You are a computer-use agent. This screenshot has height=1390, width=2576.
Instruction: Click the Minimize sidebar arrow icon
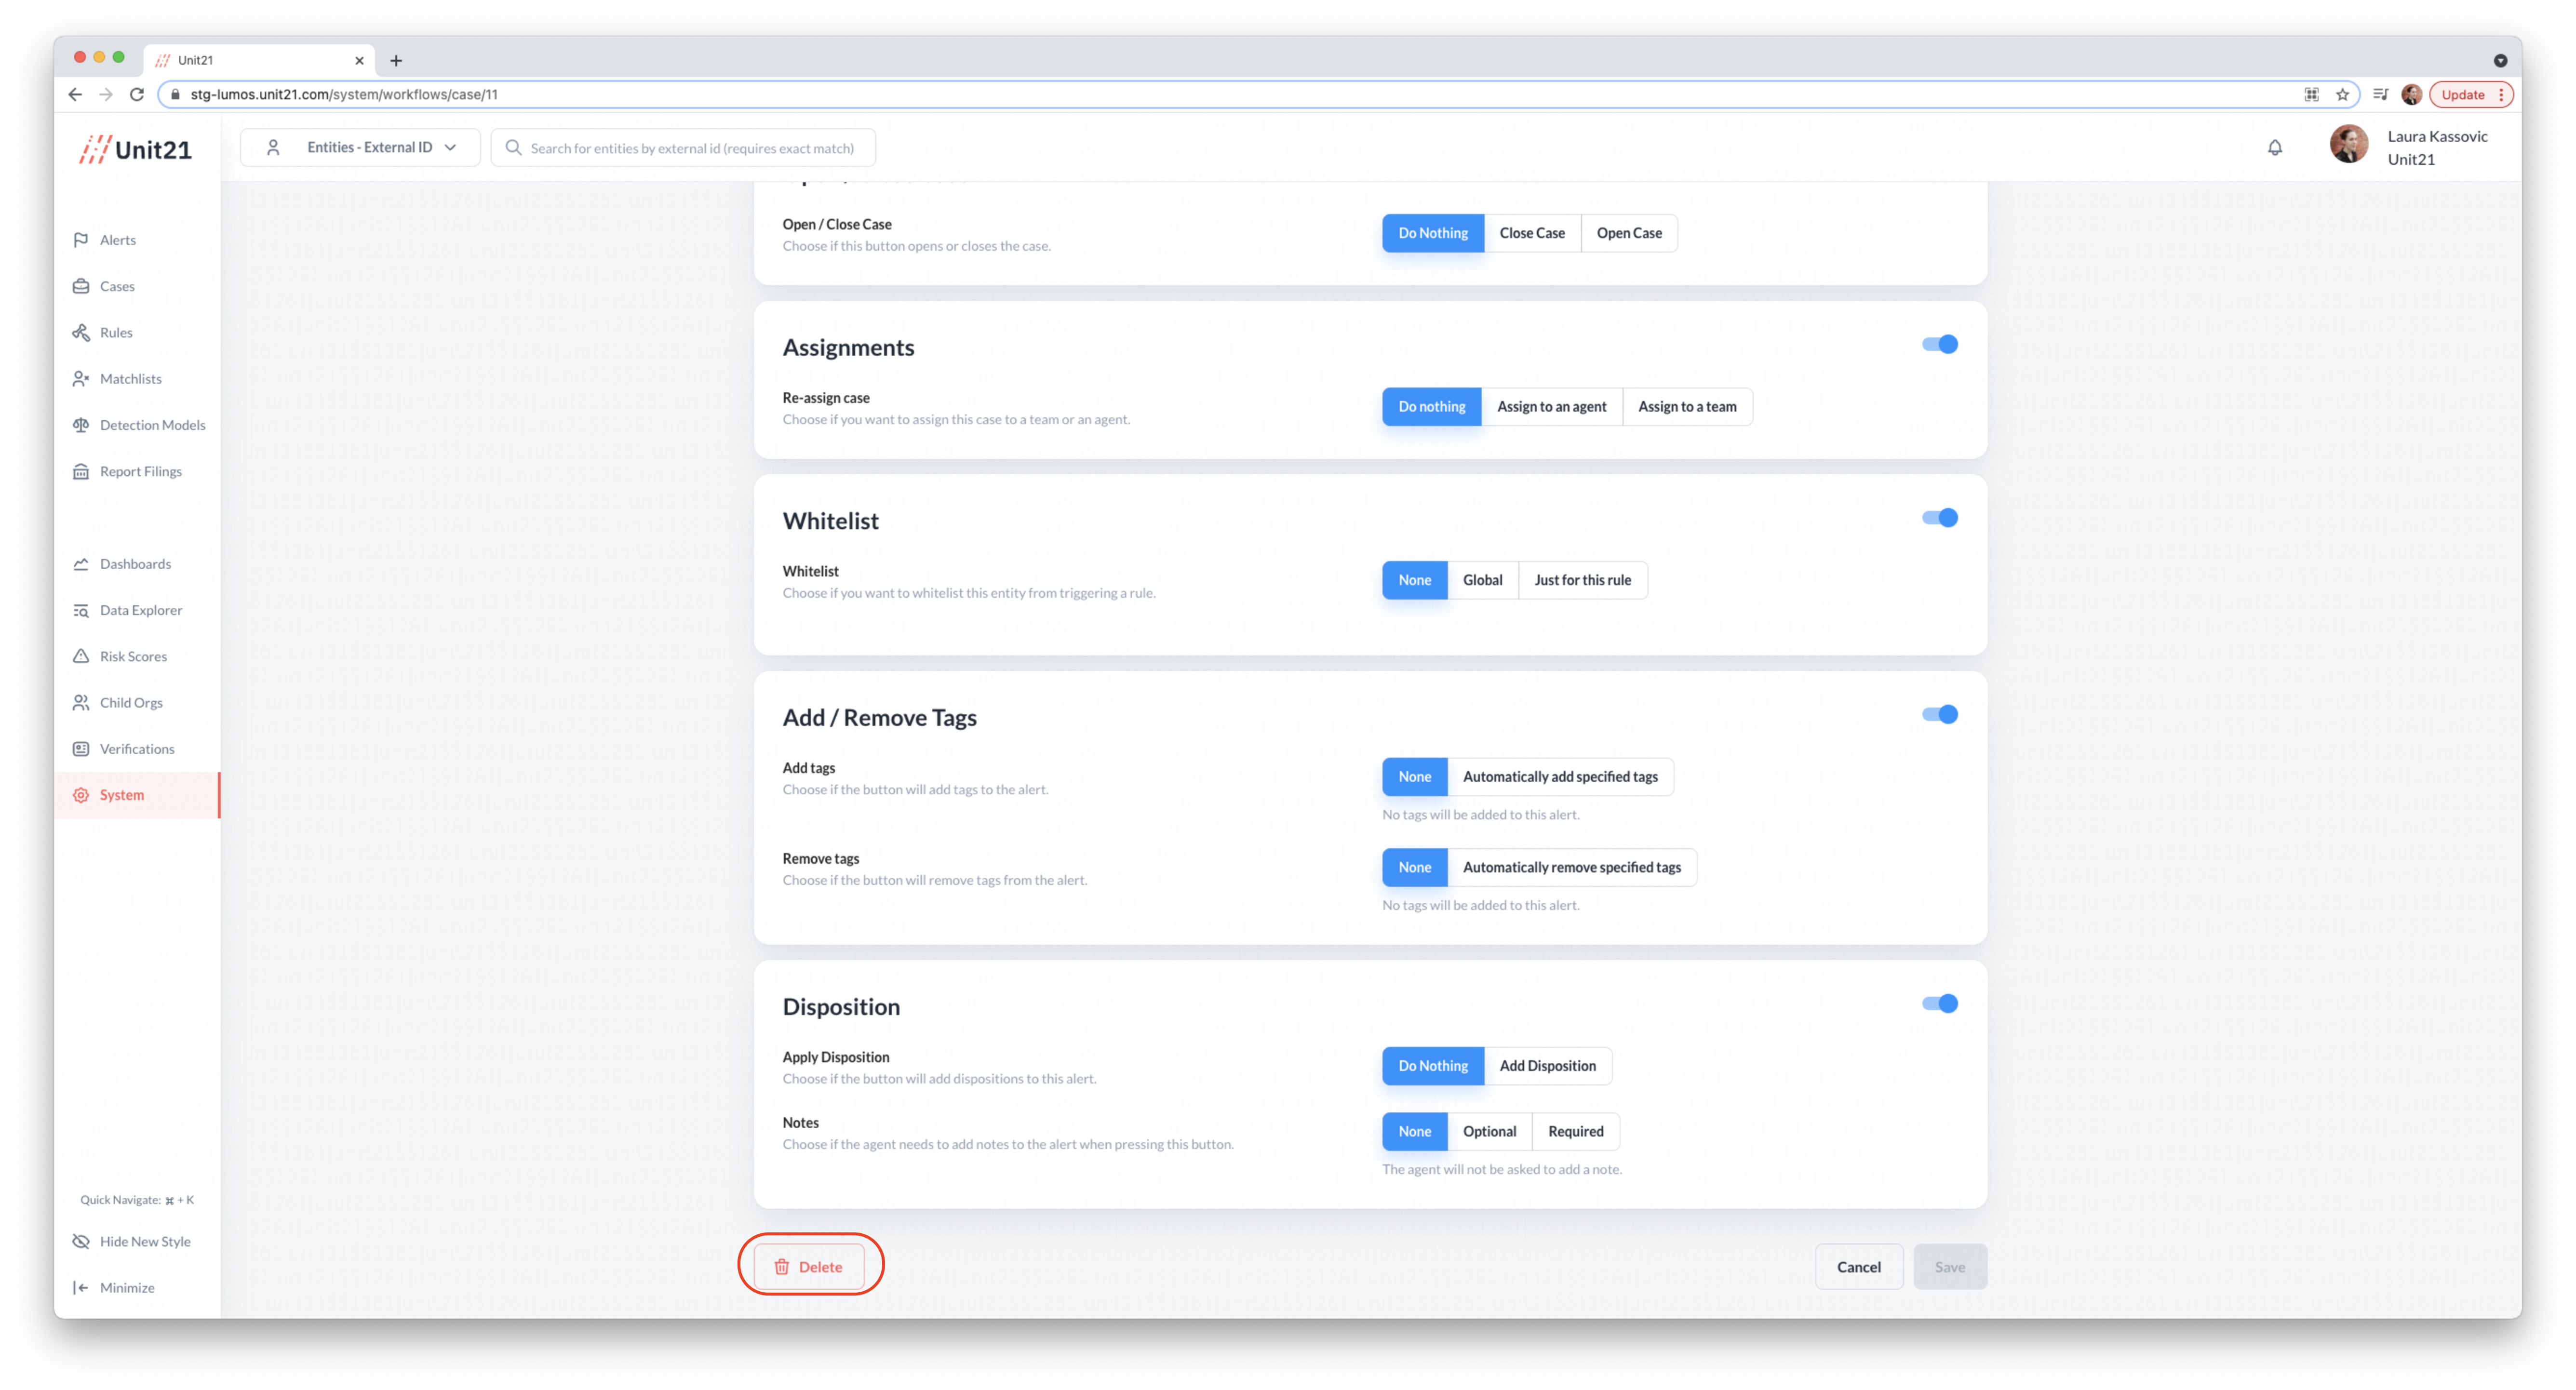81,1287
